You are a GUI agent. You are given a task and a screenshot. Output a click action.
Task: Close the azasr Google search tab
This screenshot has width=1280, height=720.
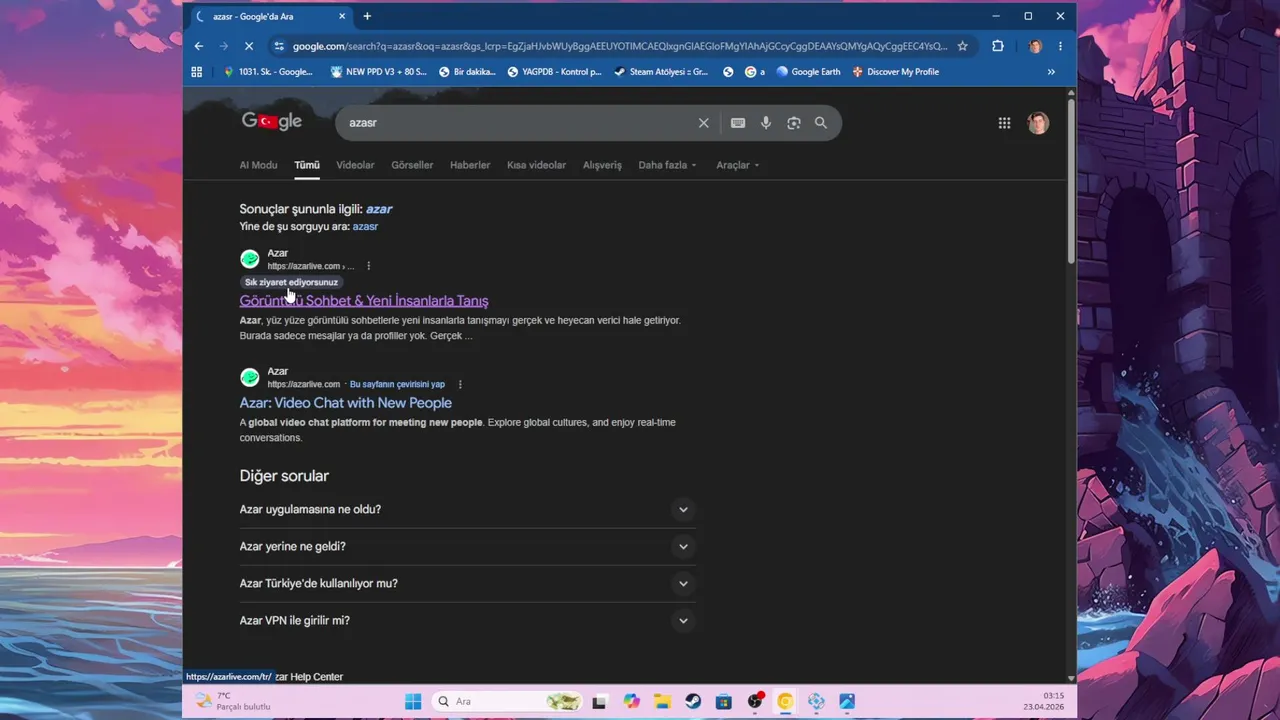click(342, 16)
